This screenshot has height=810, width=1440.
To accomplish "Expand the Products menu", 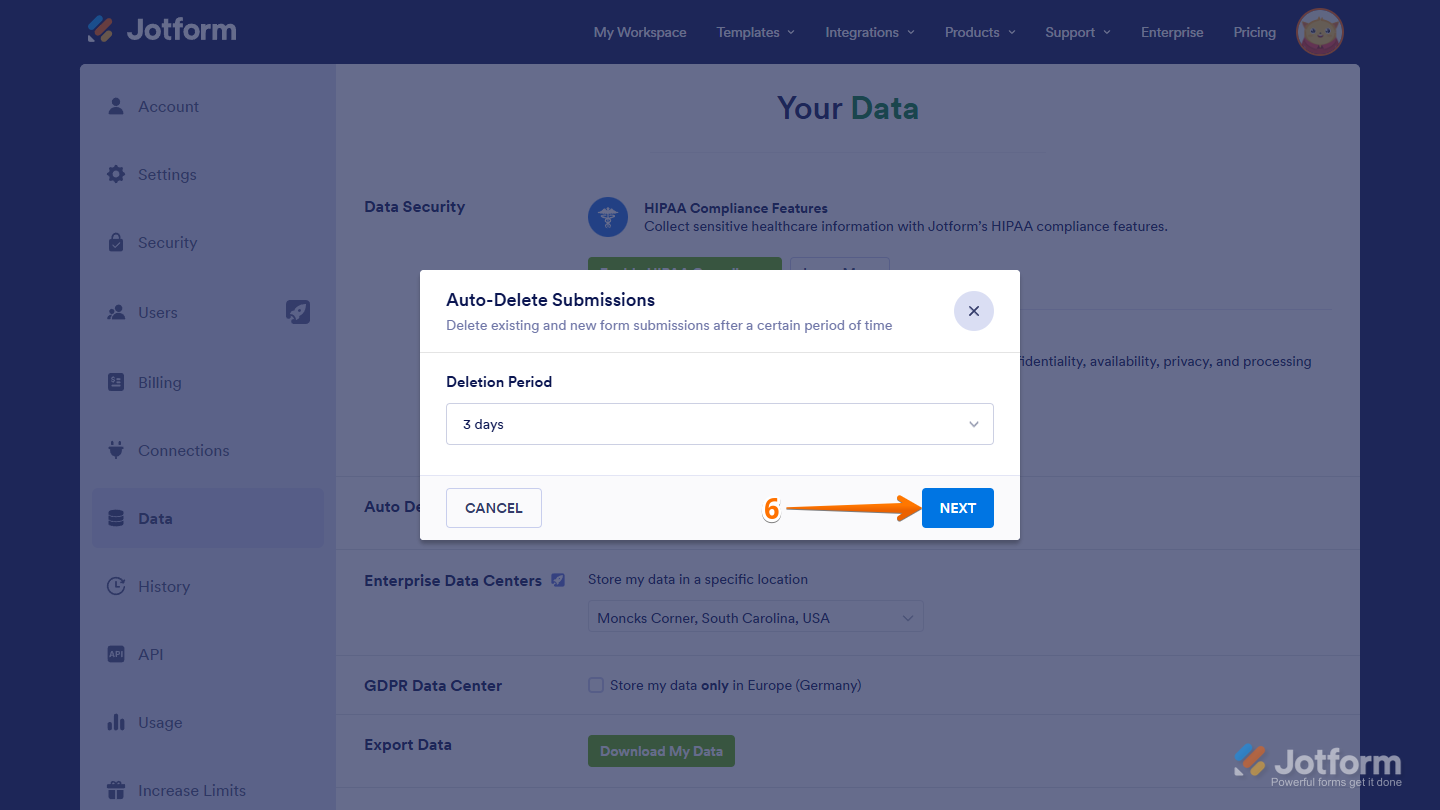I will [x=979, y=32].
